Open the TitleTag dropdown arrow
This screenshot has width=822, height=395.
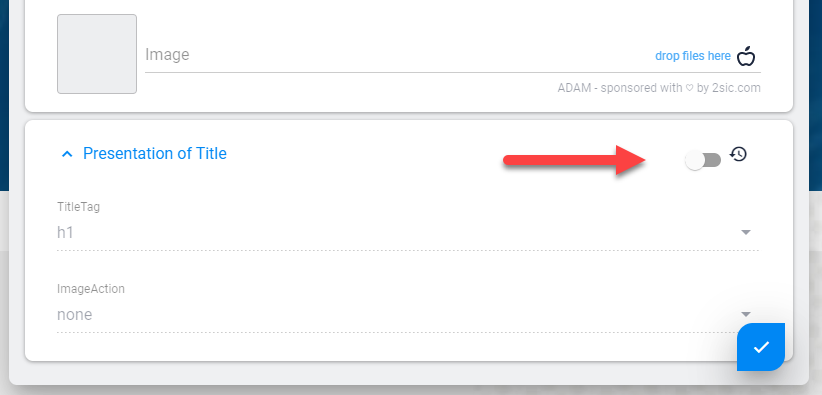(745, 232)
